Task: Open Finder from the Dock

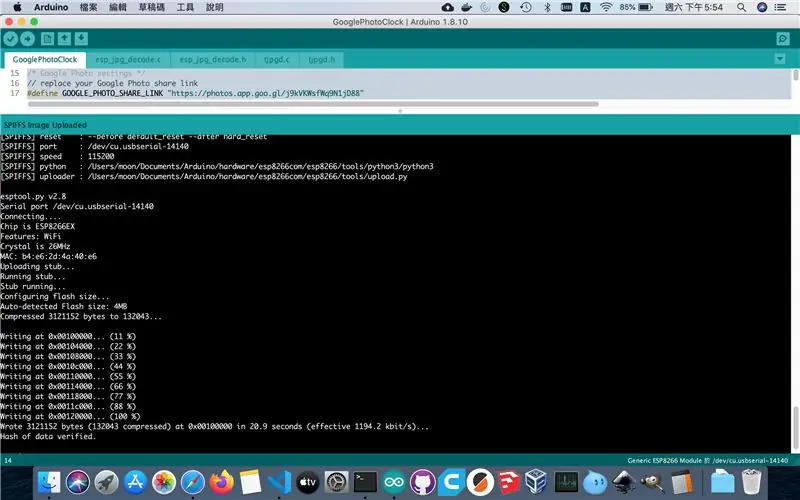Action: 49,482
